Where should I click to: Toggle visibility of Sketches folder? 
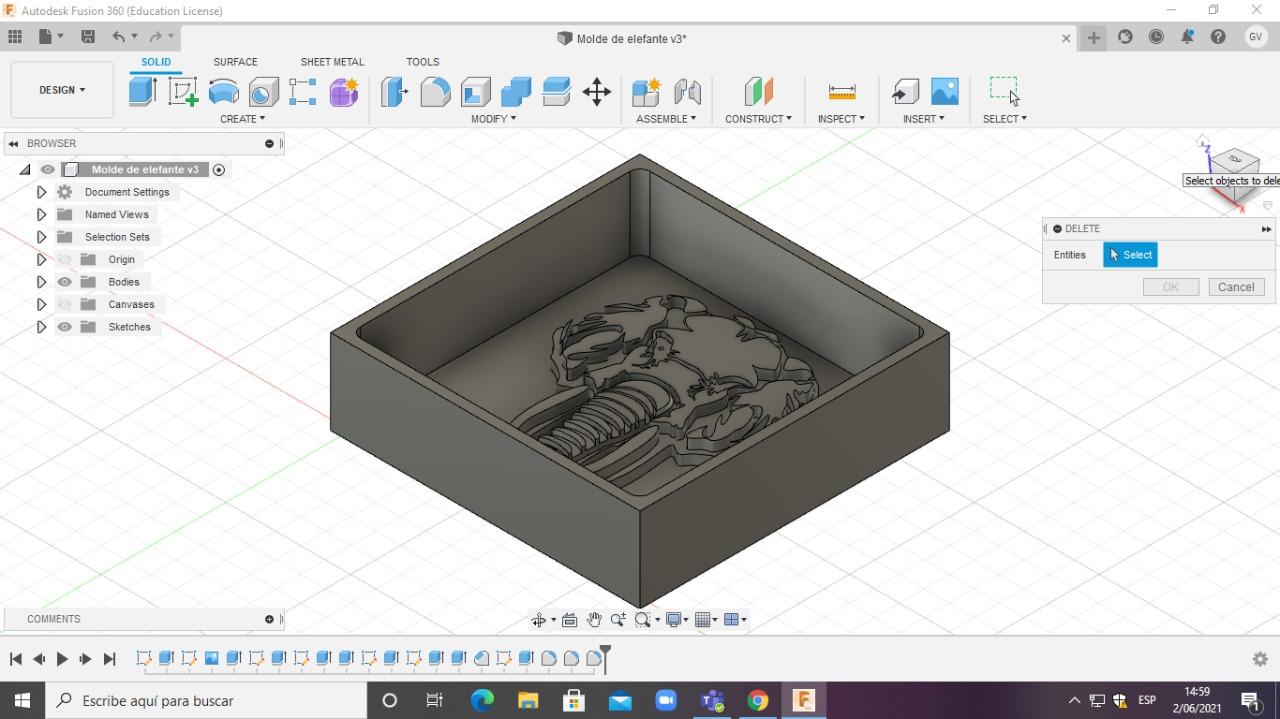(x=65, y=327)
